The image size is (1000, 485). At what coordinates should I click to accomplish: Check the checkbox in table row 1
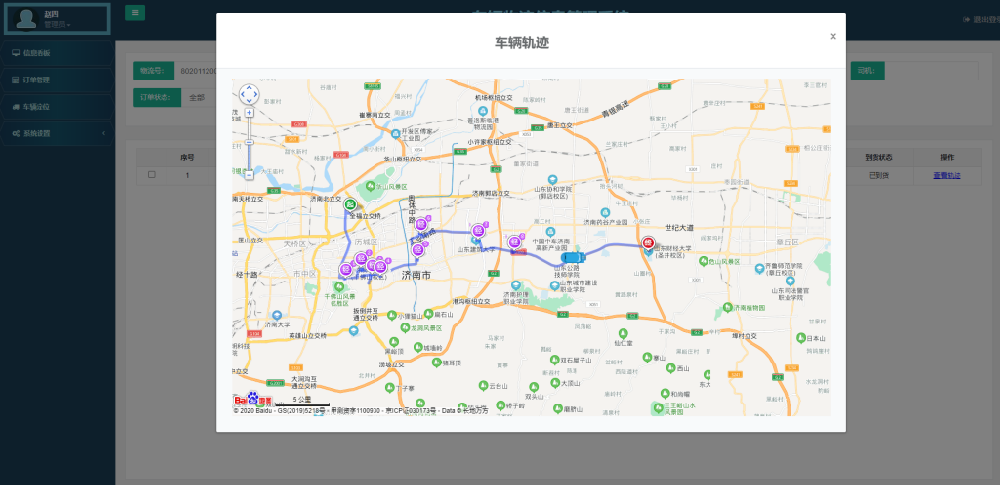(152, 175)
